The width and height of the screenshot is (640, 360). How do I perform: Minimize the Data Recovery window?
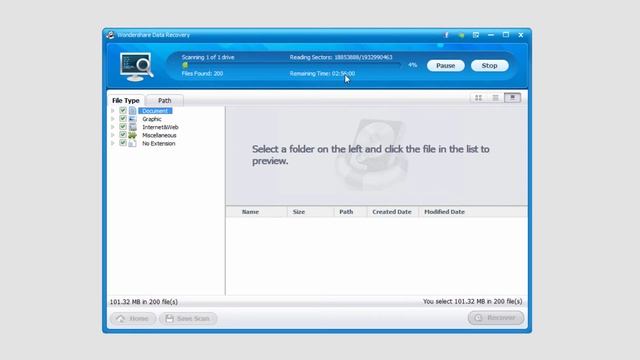pyautogui.click(x=491, y=35)
